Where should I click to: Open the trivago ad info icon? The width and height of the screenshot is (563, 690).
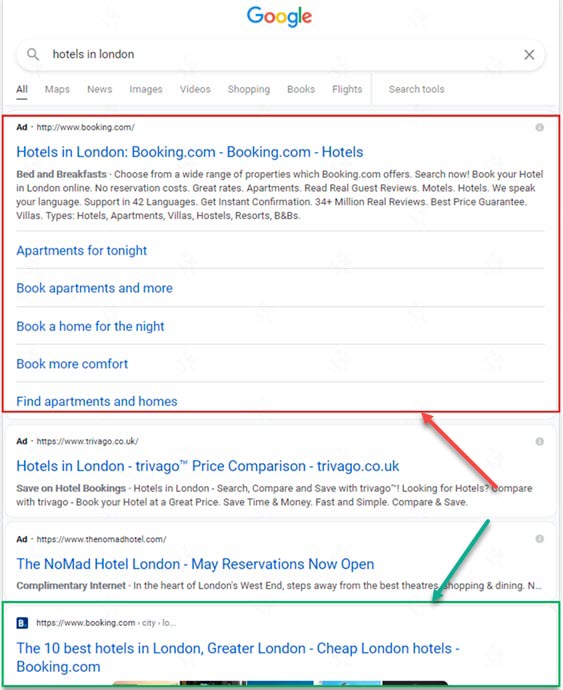tap(539, 441)
